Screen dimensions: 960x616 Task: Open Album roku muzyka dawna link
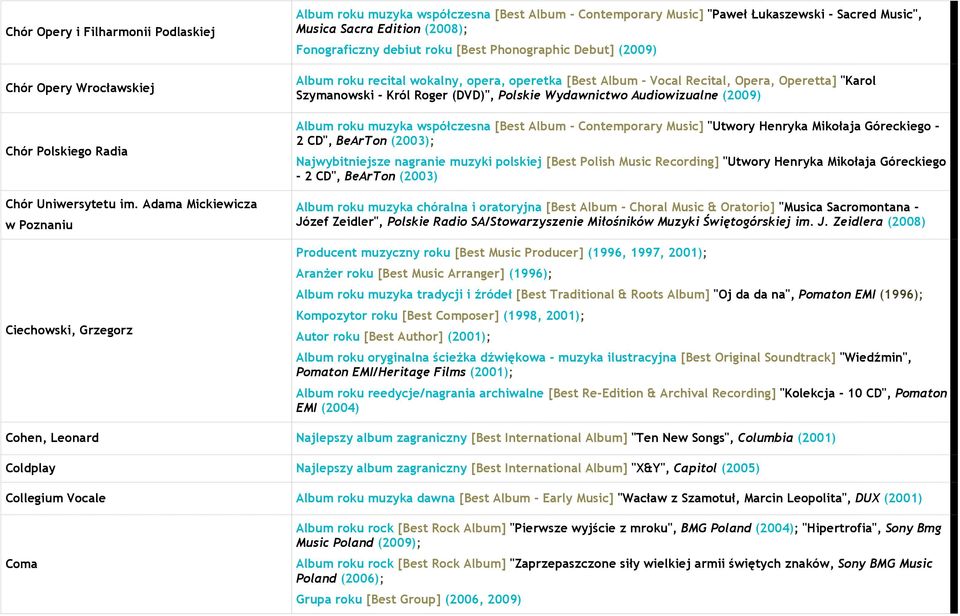click(375, 498)
